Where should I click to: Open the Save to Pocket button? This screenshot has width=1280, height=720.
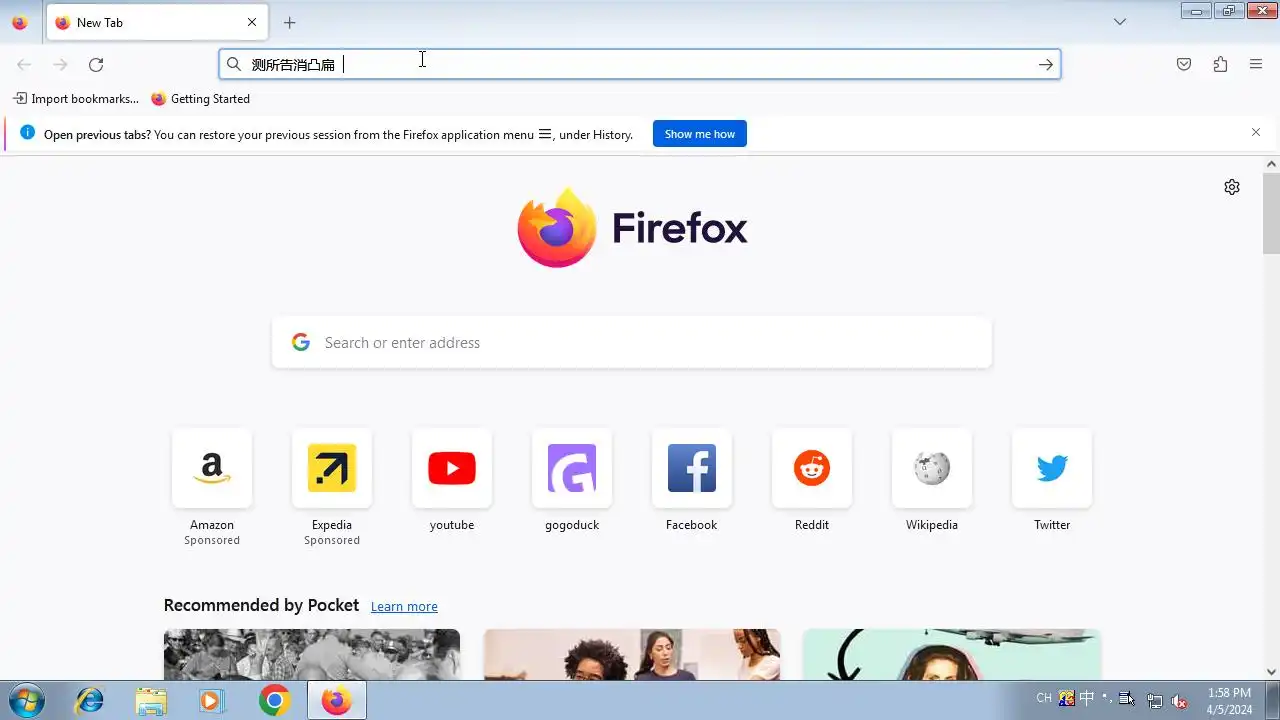click(1184, 64)
